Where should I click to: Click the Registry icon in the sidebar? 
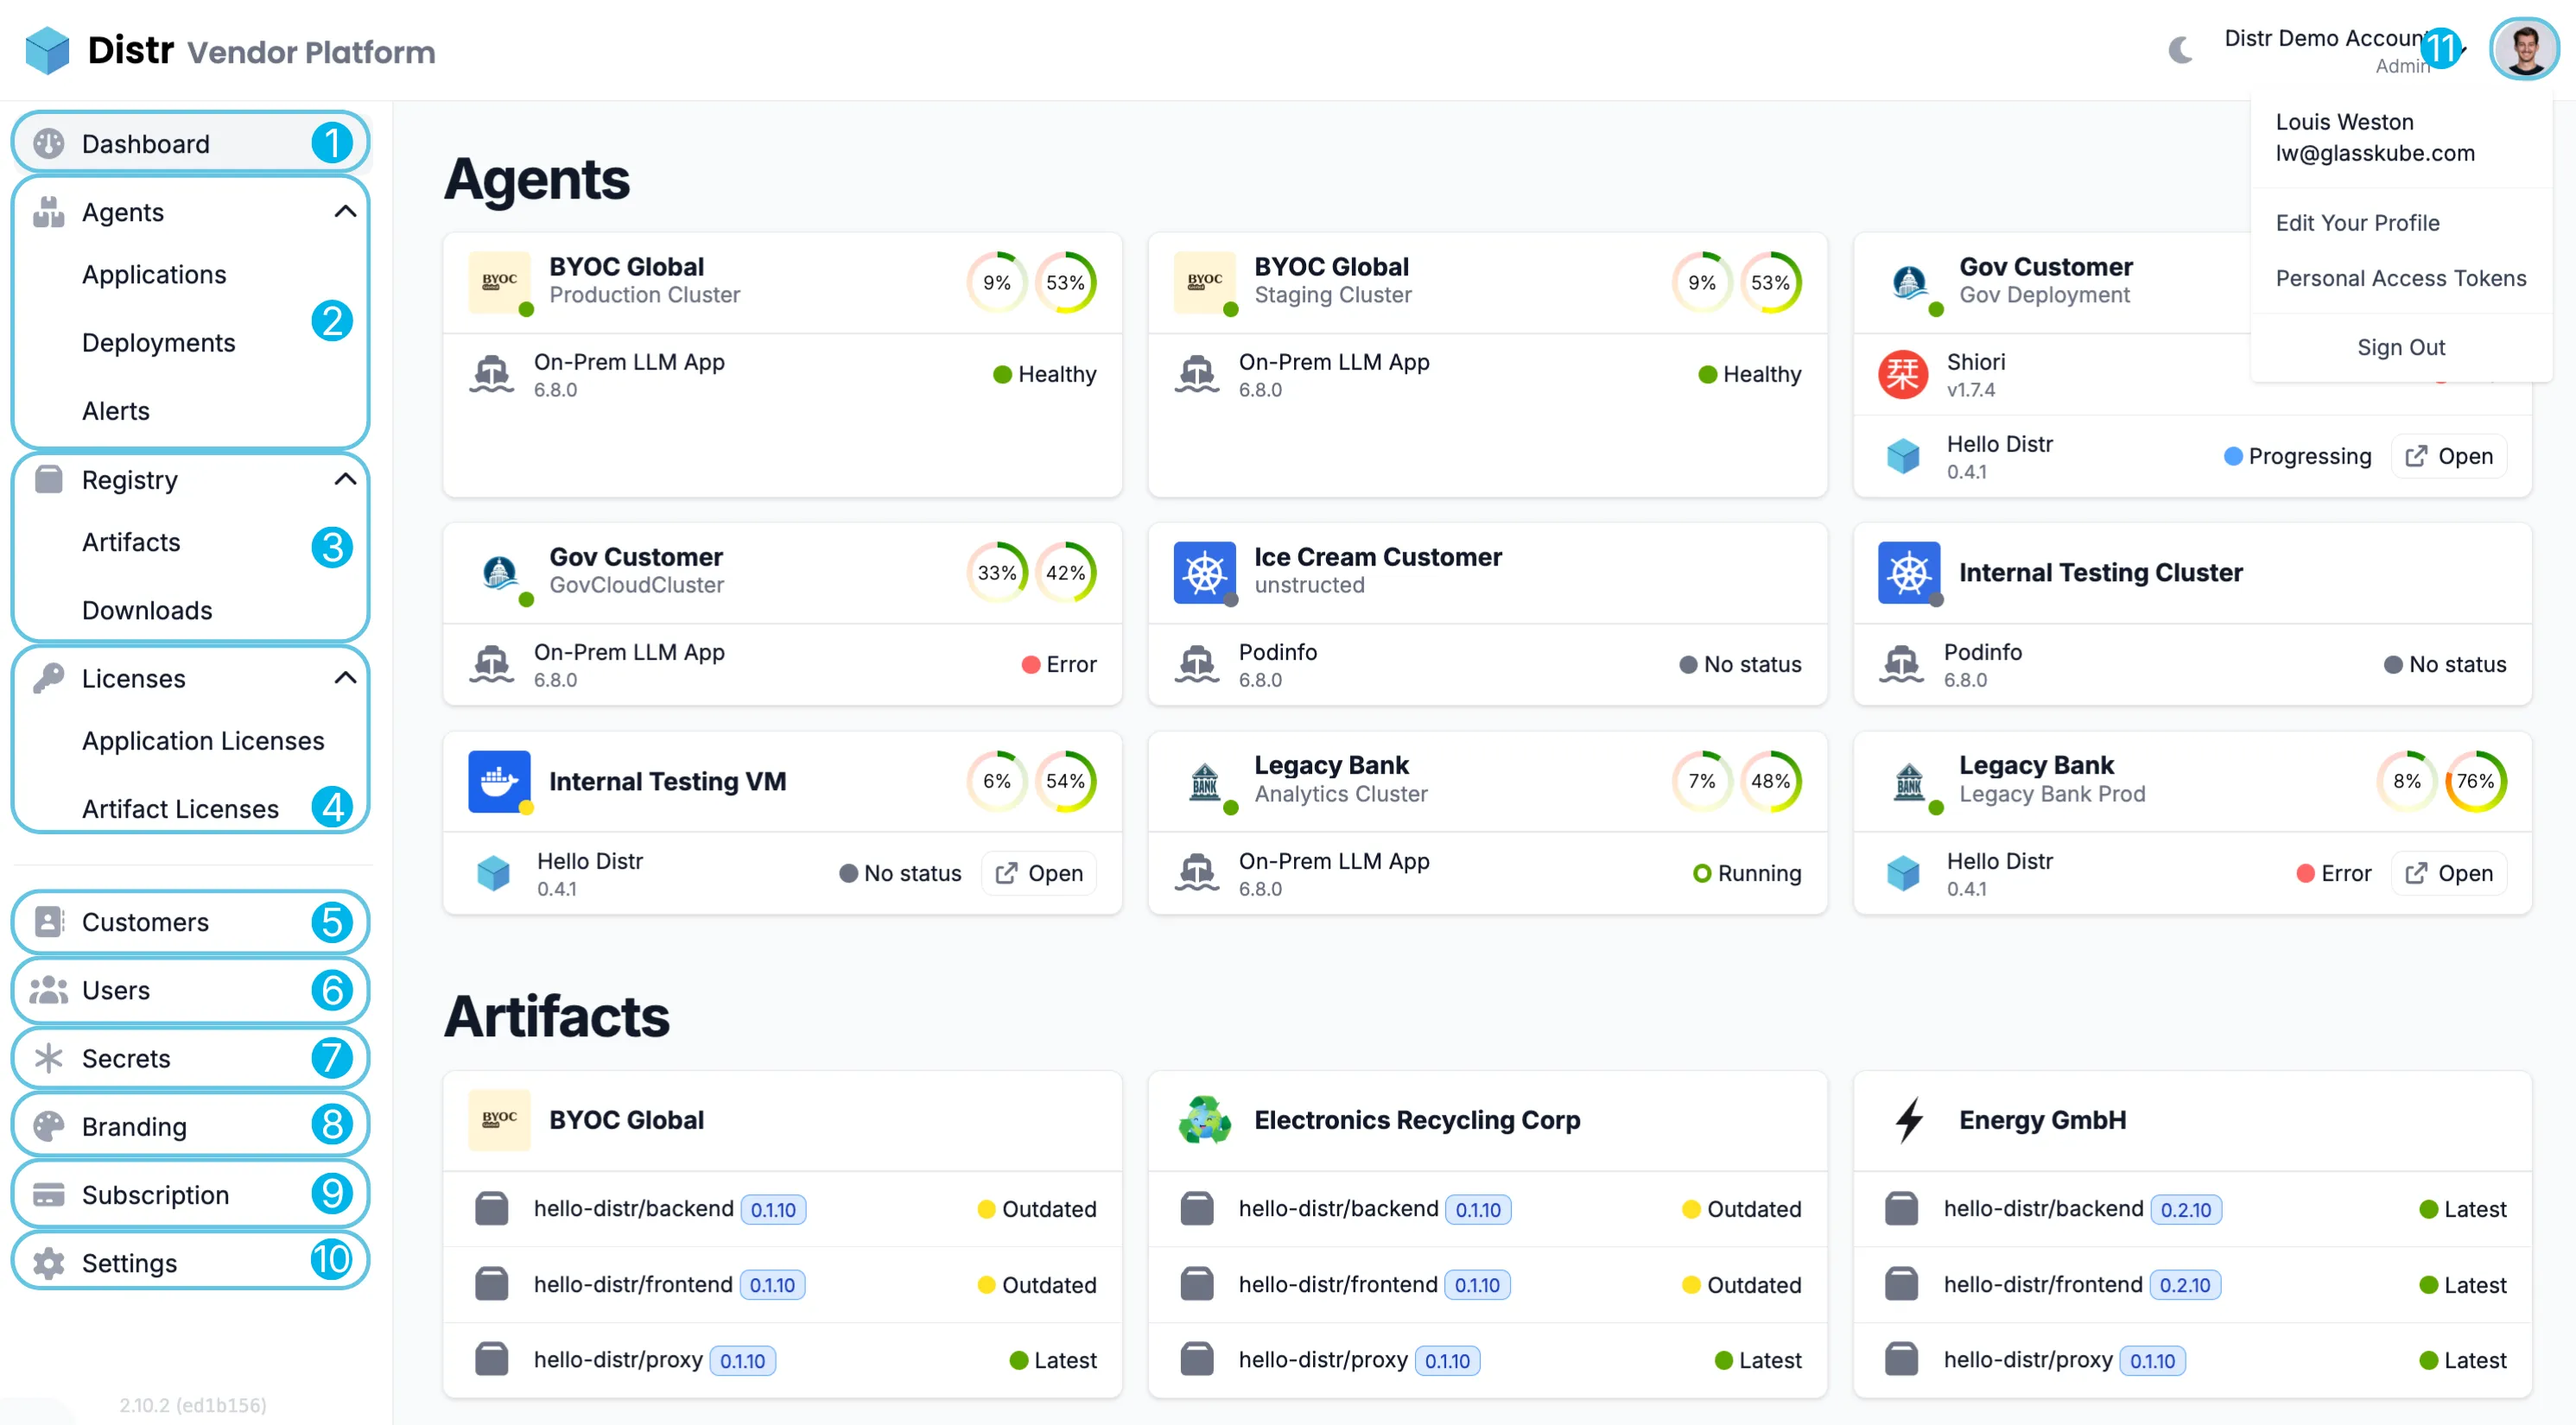[48, 479]
